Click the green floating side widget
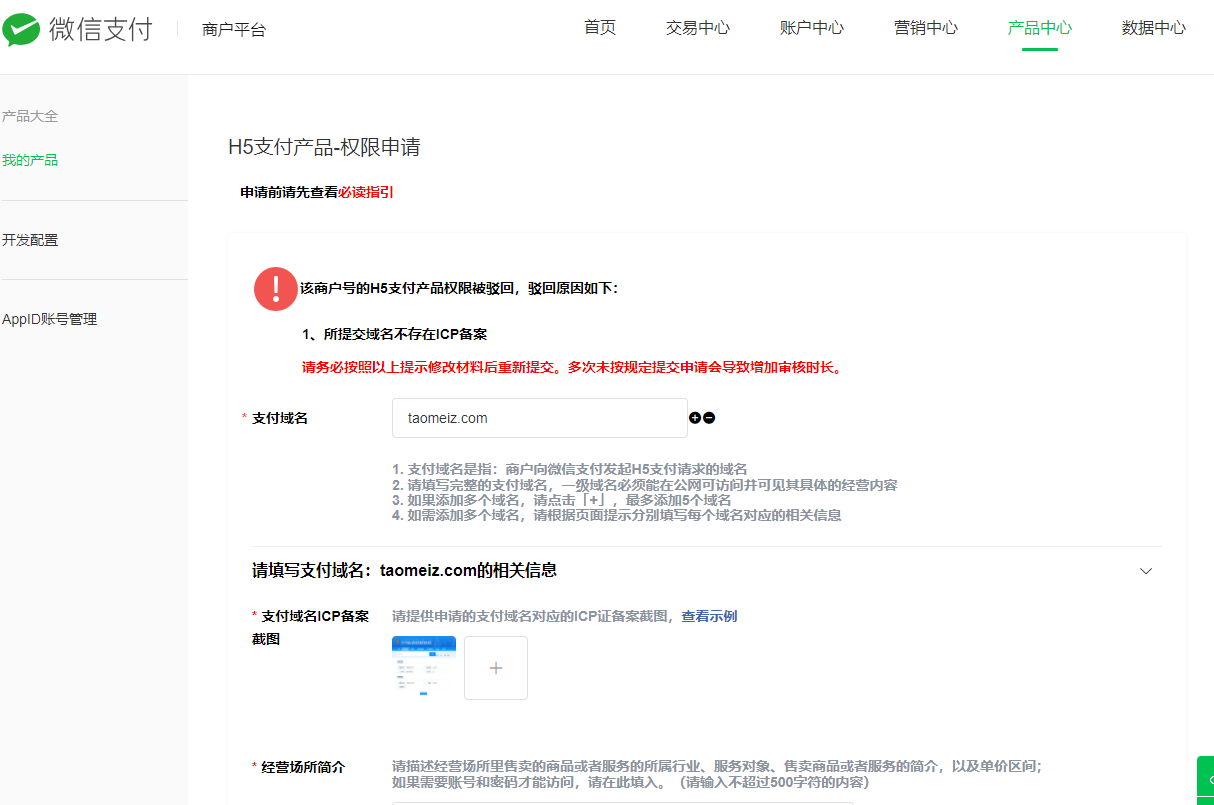The height and width of the screenshot is (805, 1214). 1206,780
